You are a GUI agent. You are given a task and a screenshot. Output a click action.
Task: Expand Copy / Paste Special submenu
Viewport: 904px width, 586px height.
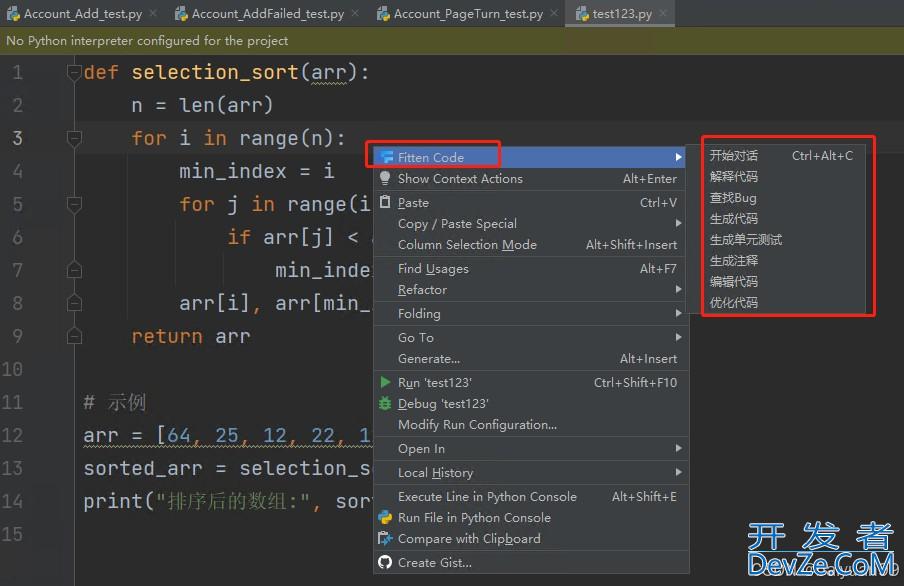(x=529, y=223)
